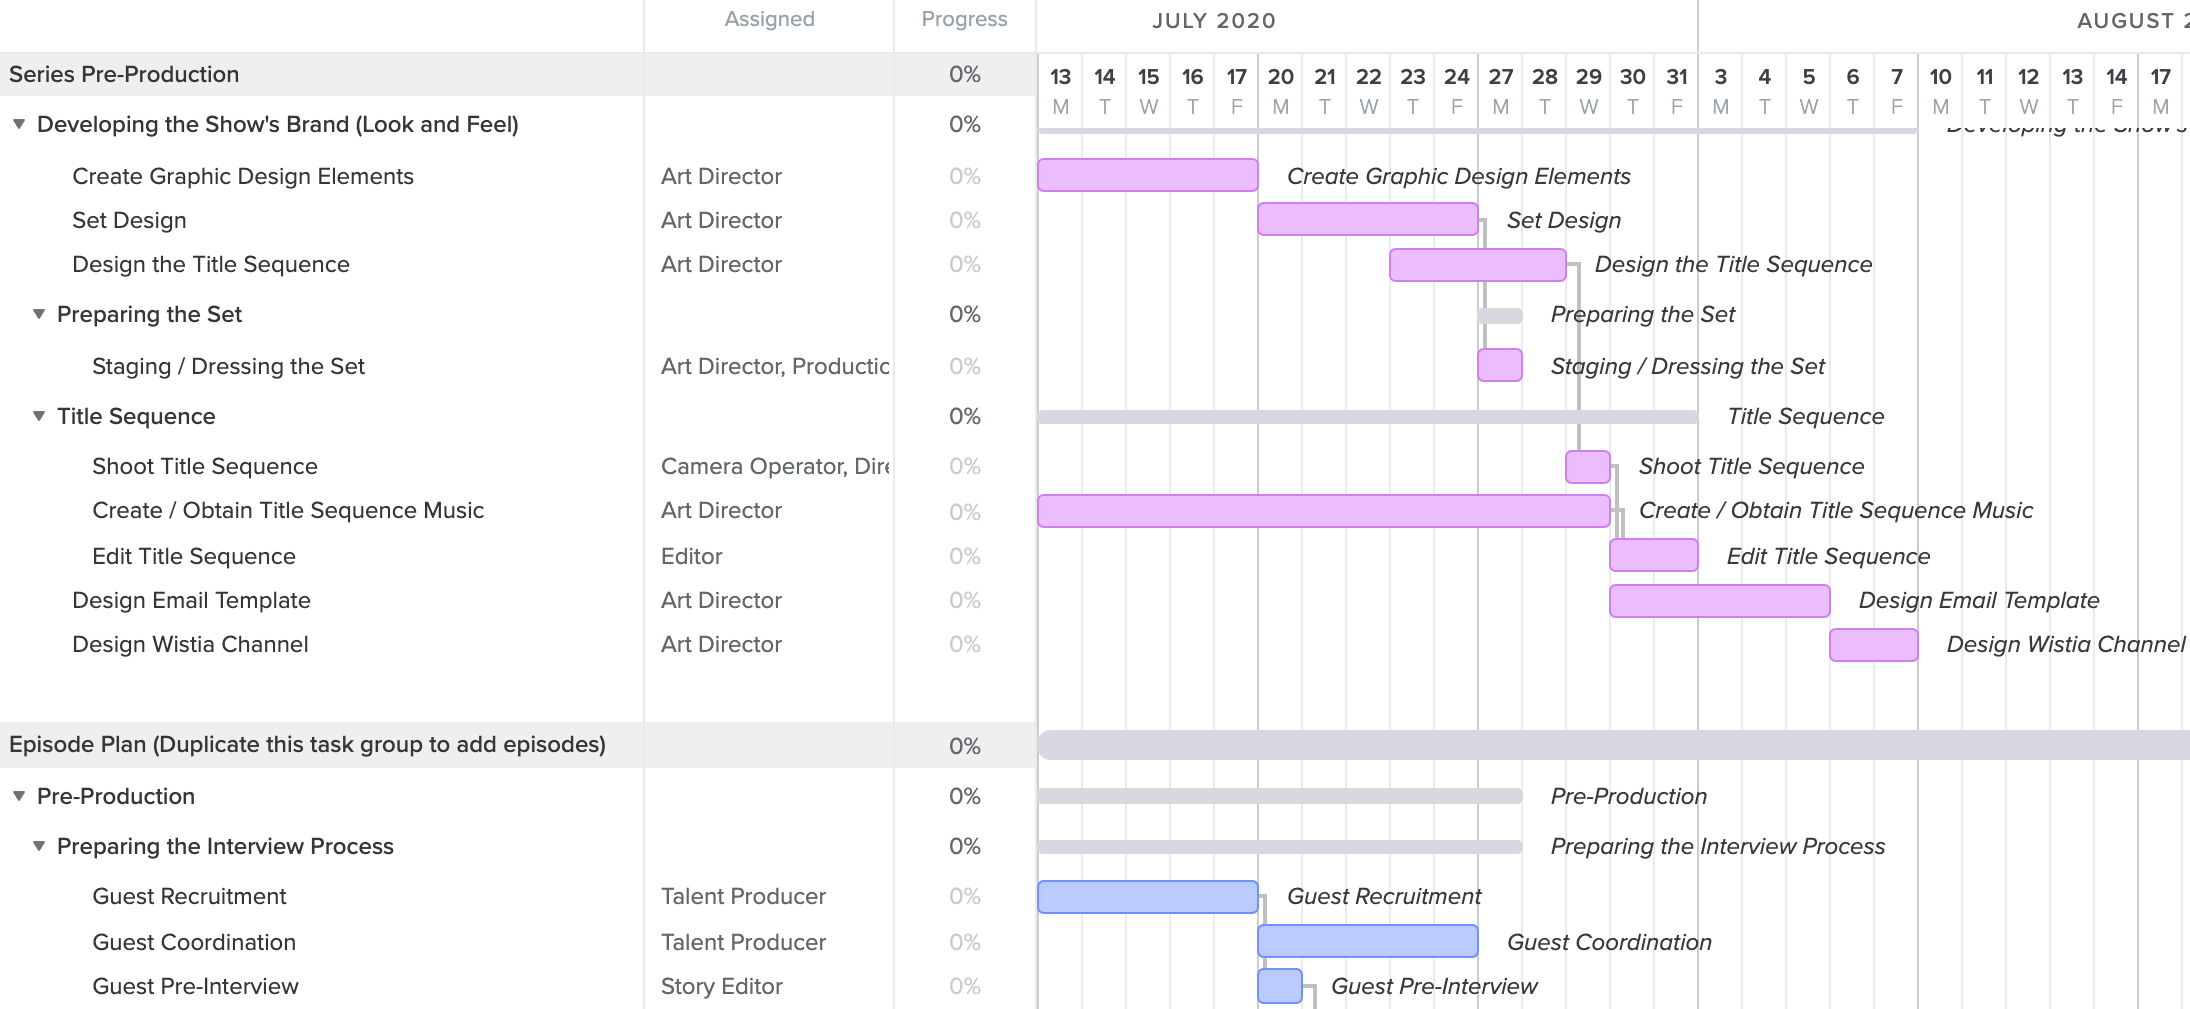The width and height of the screenshot is (2190, 1009).
Task: Click the Assigned column header
Action: [x=769, y=19]
